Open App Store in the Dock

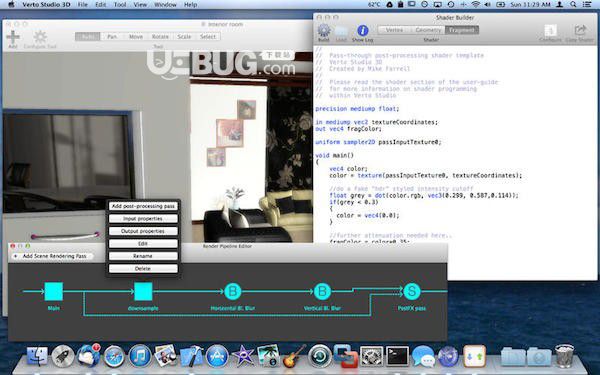[217, 356]
